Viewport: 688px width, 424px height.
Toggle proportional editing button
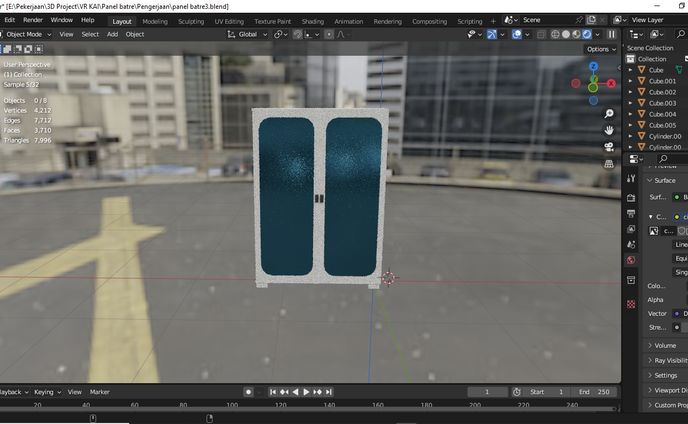(x=329, y=34)
